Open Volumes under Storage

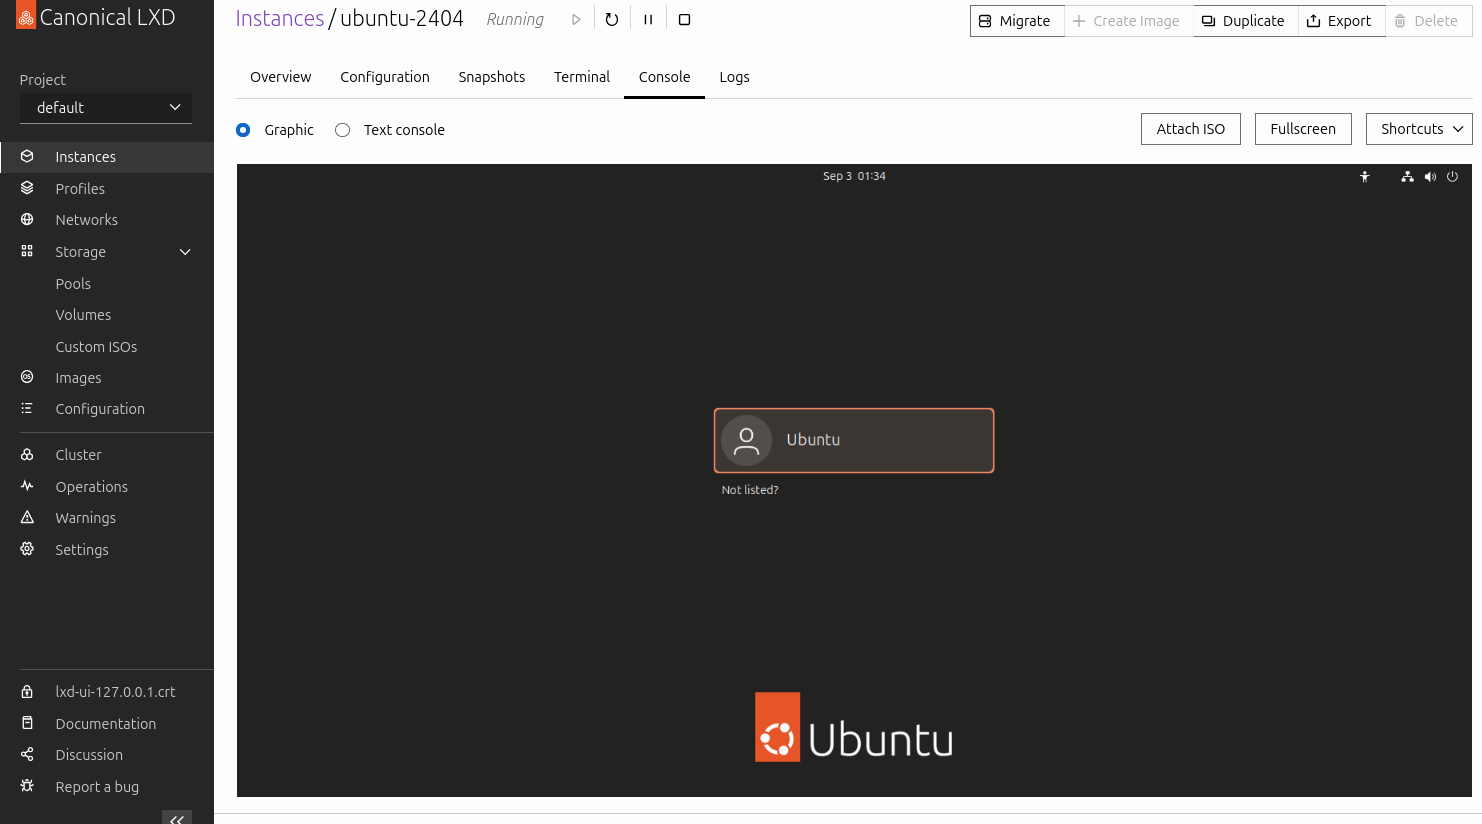83,315
